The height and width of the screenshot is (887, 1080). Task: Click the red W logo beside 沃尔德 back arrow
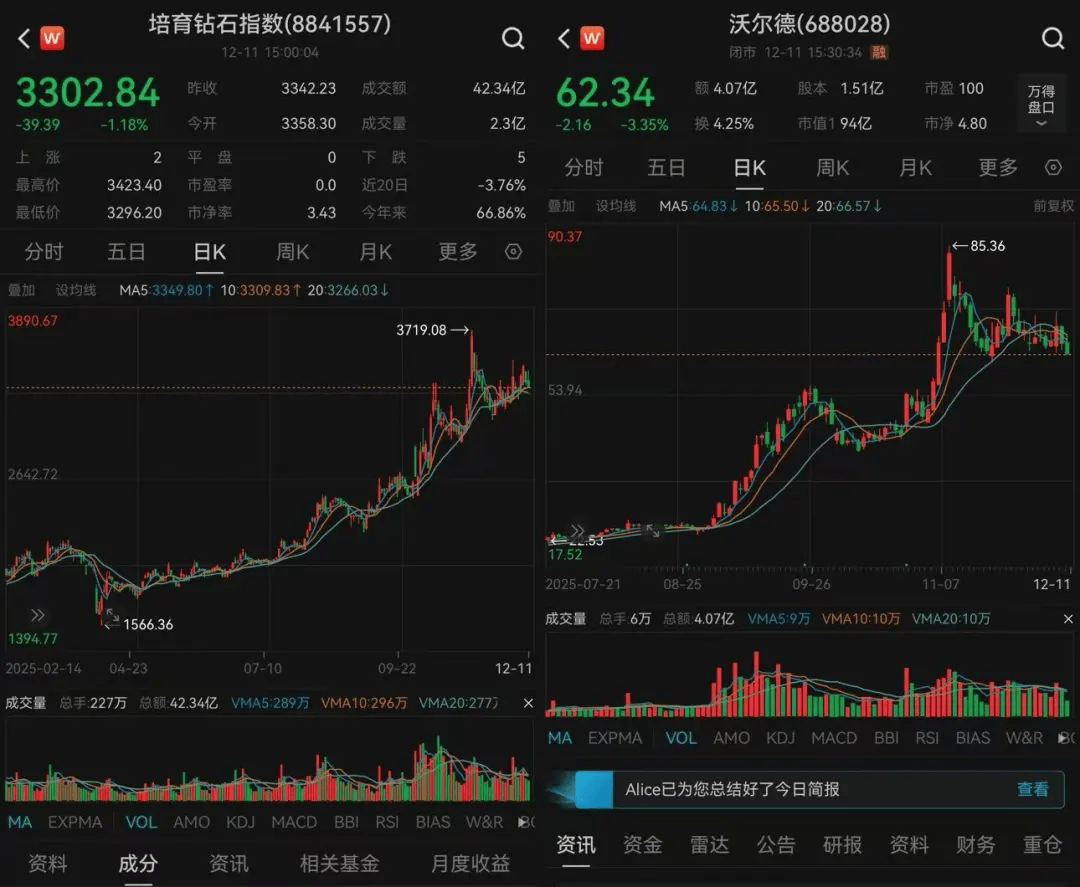(592, 39)
